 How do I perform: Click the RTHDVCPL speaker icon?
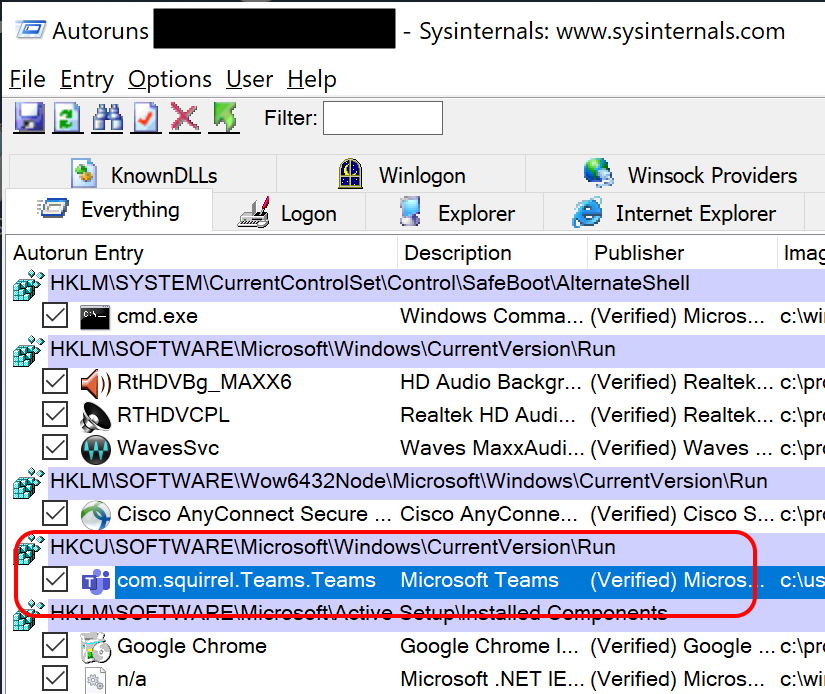point(95,416)
